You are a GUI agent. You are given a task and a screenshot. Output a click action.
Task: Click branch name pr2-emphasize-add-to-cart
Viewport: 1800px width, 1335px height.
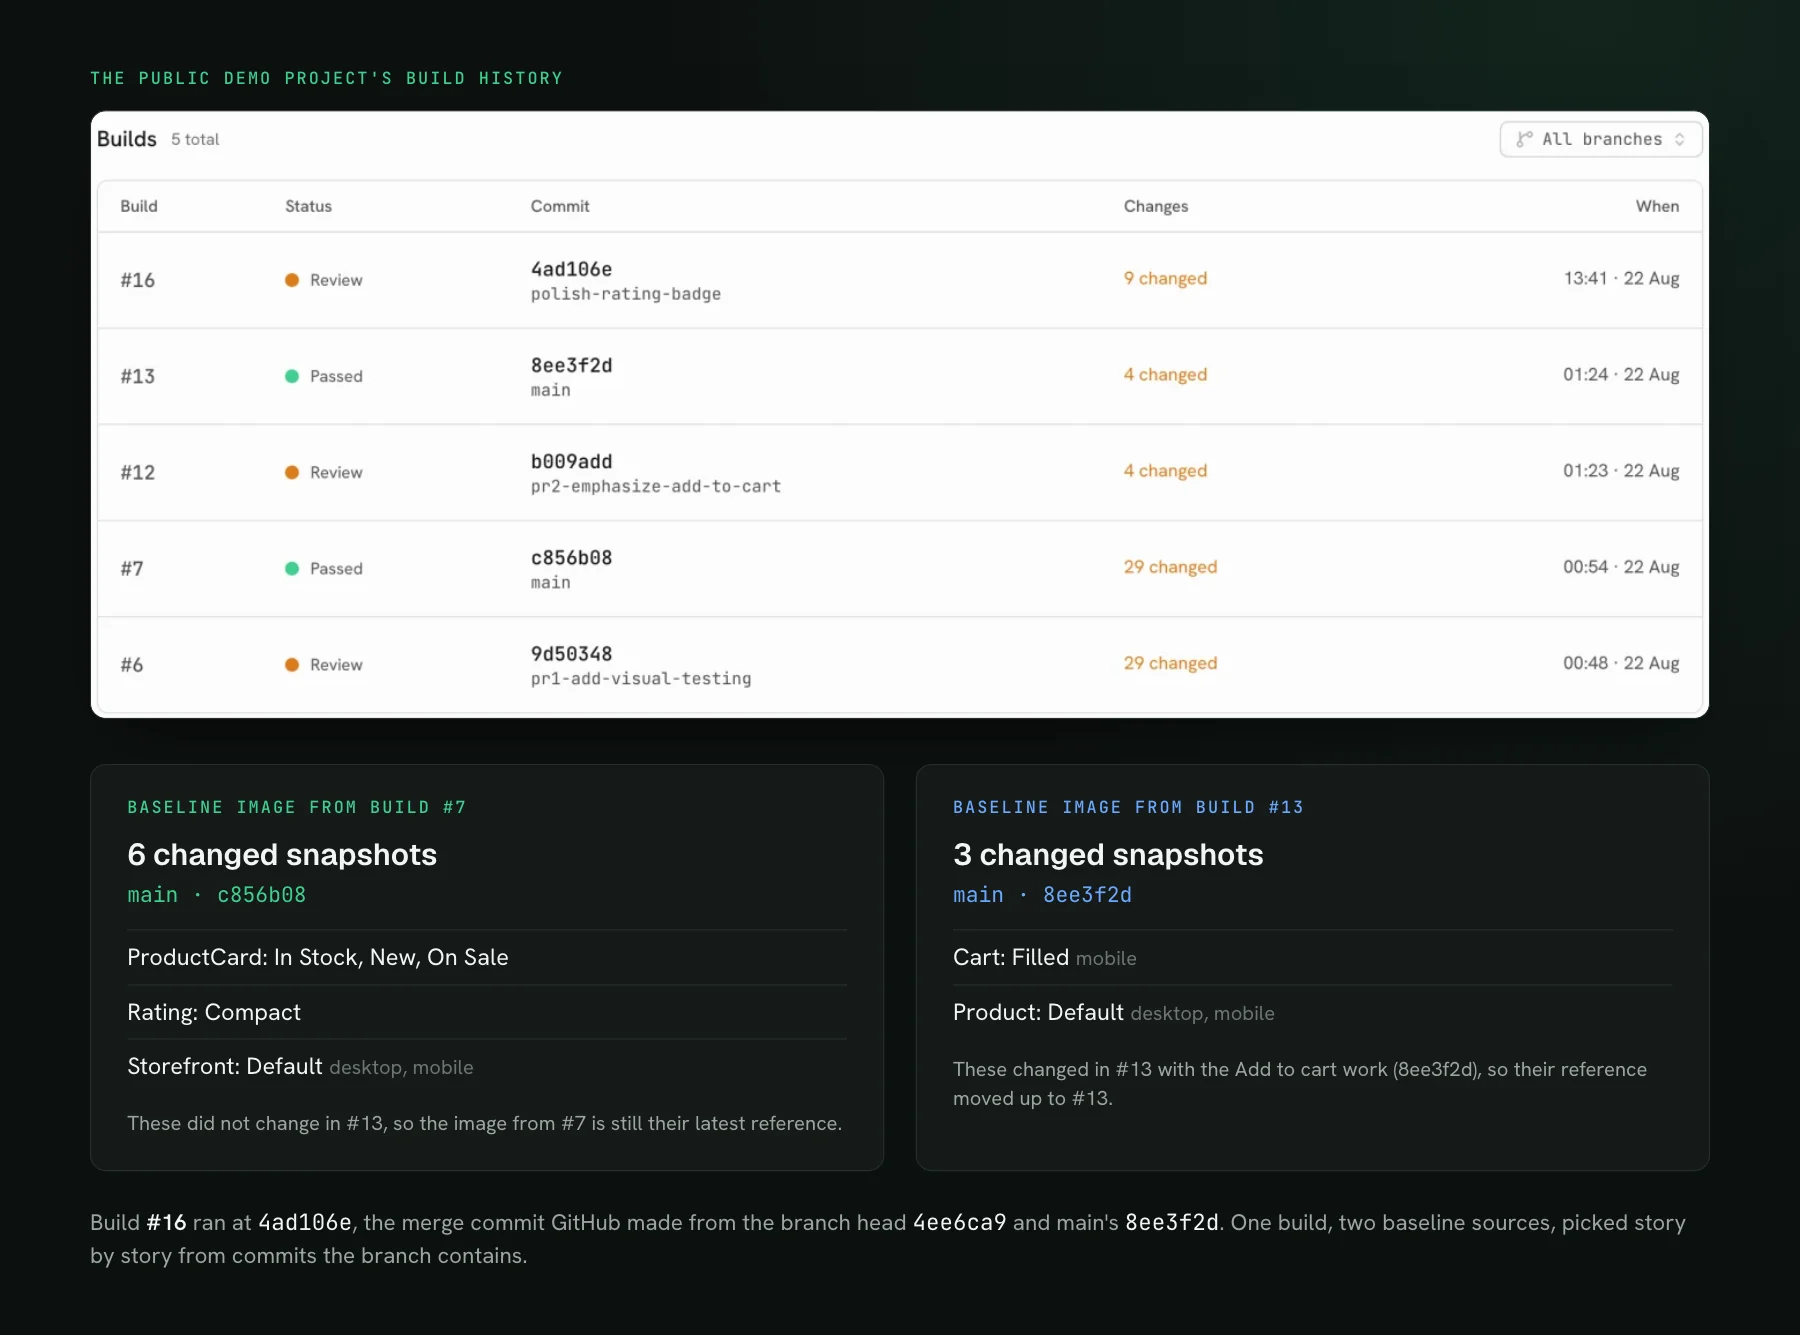(656, 486)
